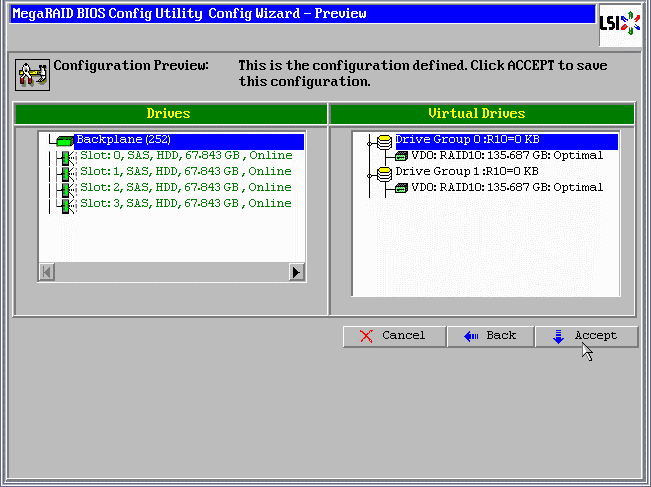The width and height of the screenshot is (651, 487).
Task: Click the Virtual Drives panel header
Action: 482,114
